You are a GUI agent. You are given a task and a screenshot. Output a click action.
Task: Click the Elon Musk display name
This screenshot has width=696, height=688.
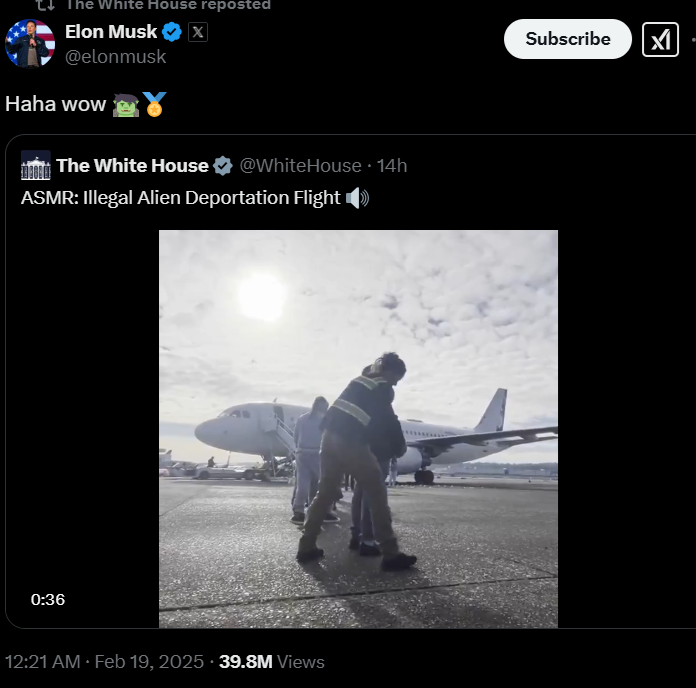pos(111,32)
